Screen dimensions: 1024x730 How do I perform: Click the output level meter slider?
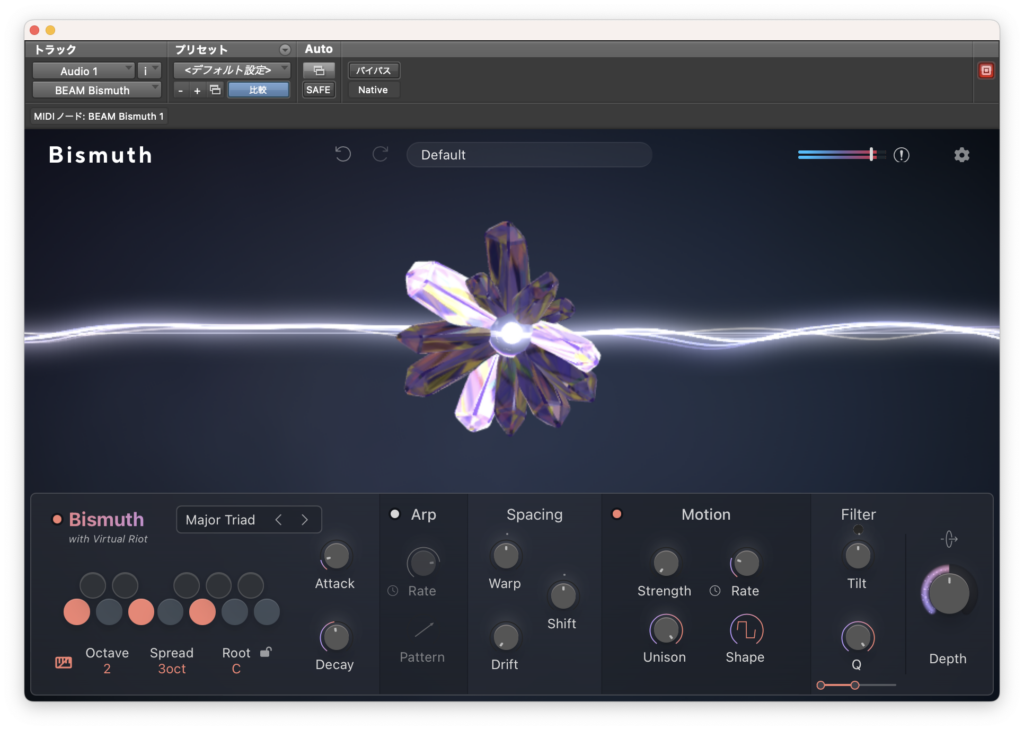(841, 155)
